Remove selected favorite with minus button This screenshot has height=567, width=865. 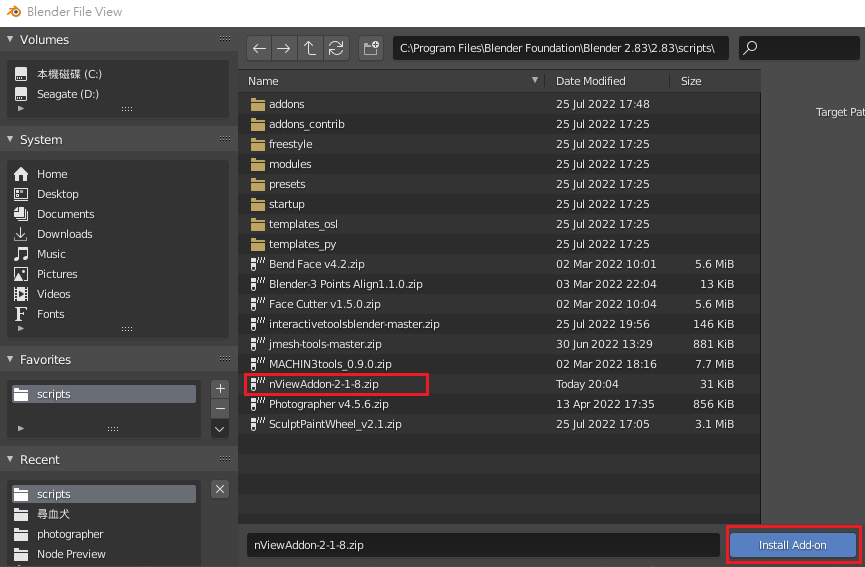pos(220,409)
